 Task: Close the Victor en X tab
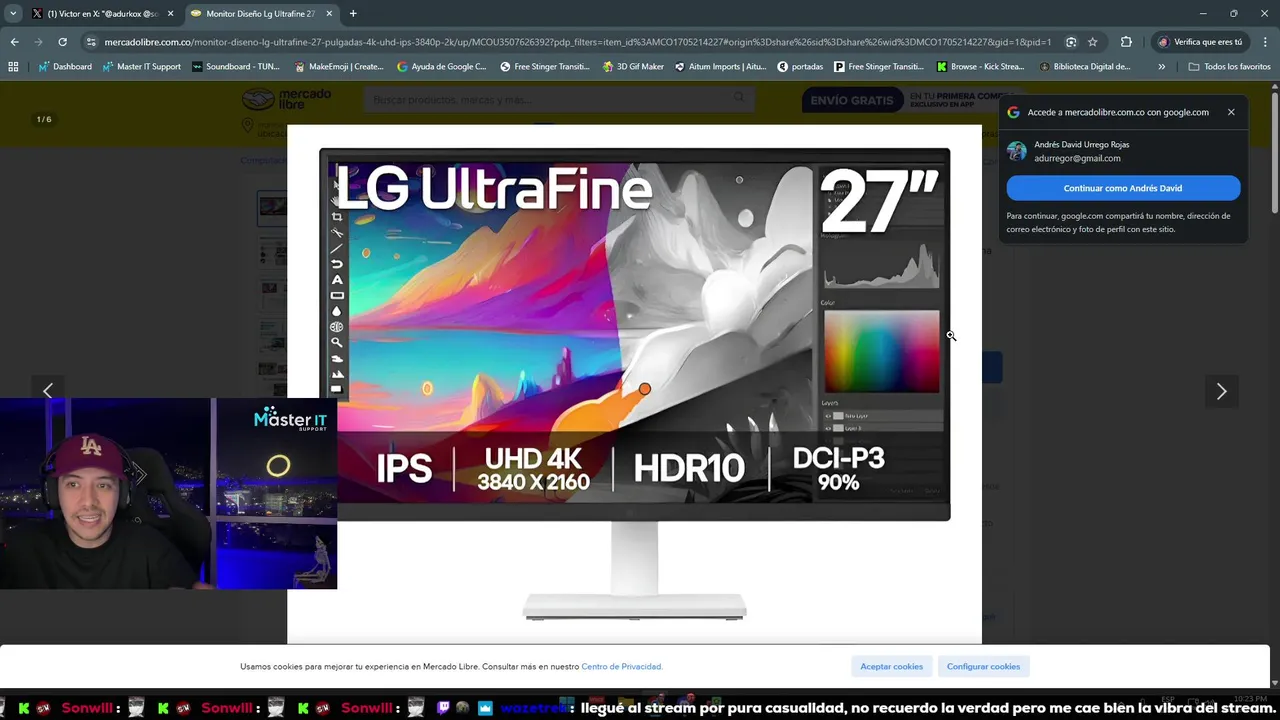(170, 14)
